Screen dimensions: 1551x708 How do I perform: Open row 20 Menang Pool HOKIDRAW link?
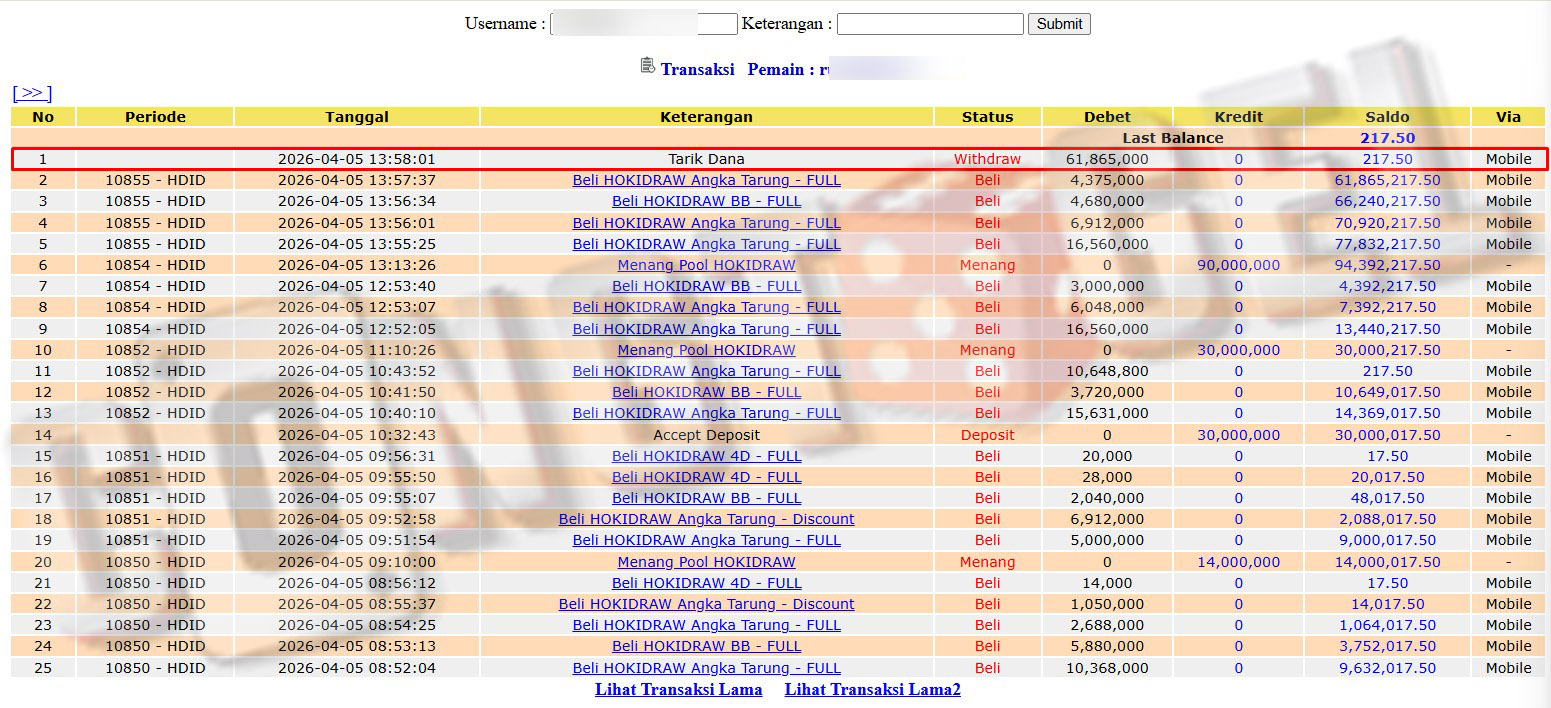706,562
